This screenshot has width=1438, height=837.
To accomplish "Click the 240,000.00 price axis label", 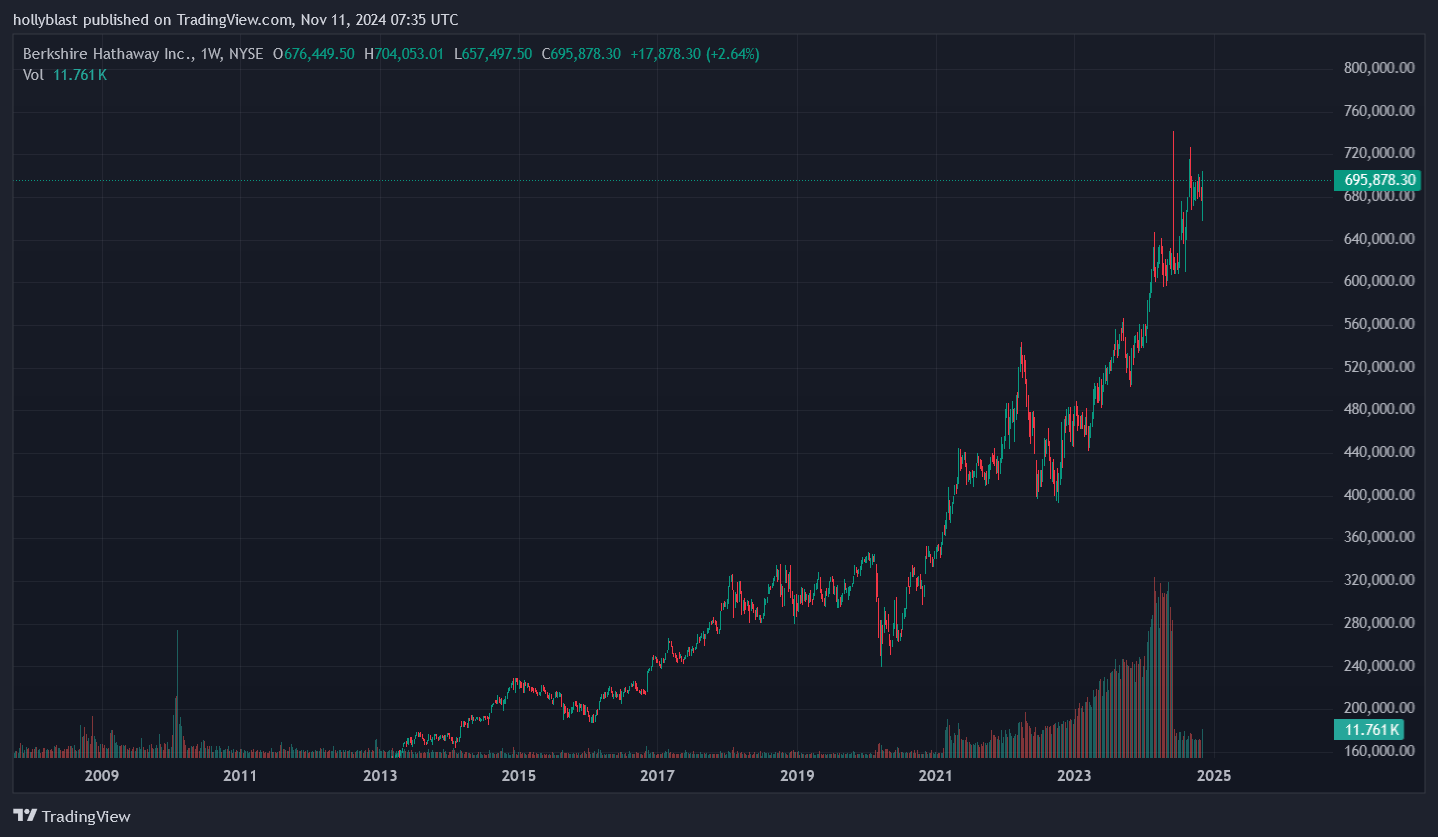I will (1379, 666).
